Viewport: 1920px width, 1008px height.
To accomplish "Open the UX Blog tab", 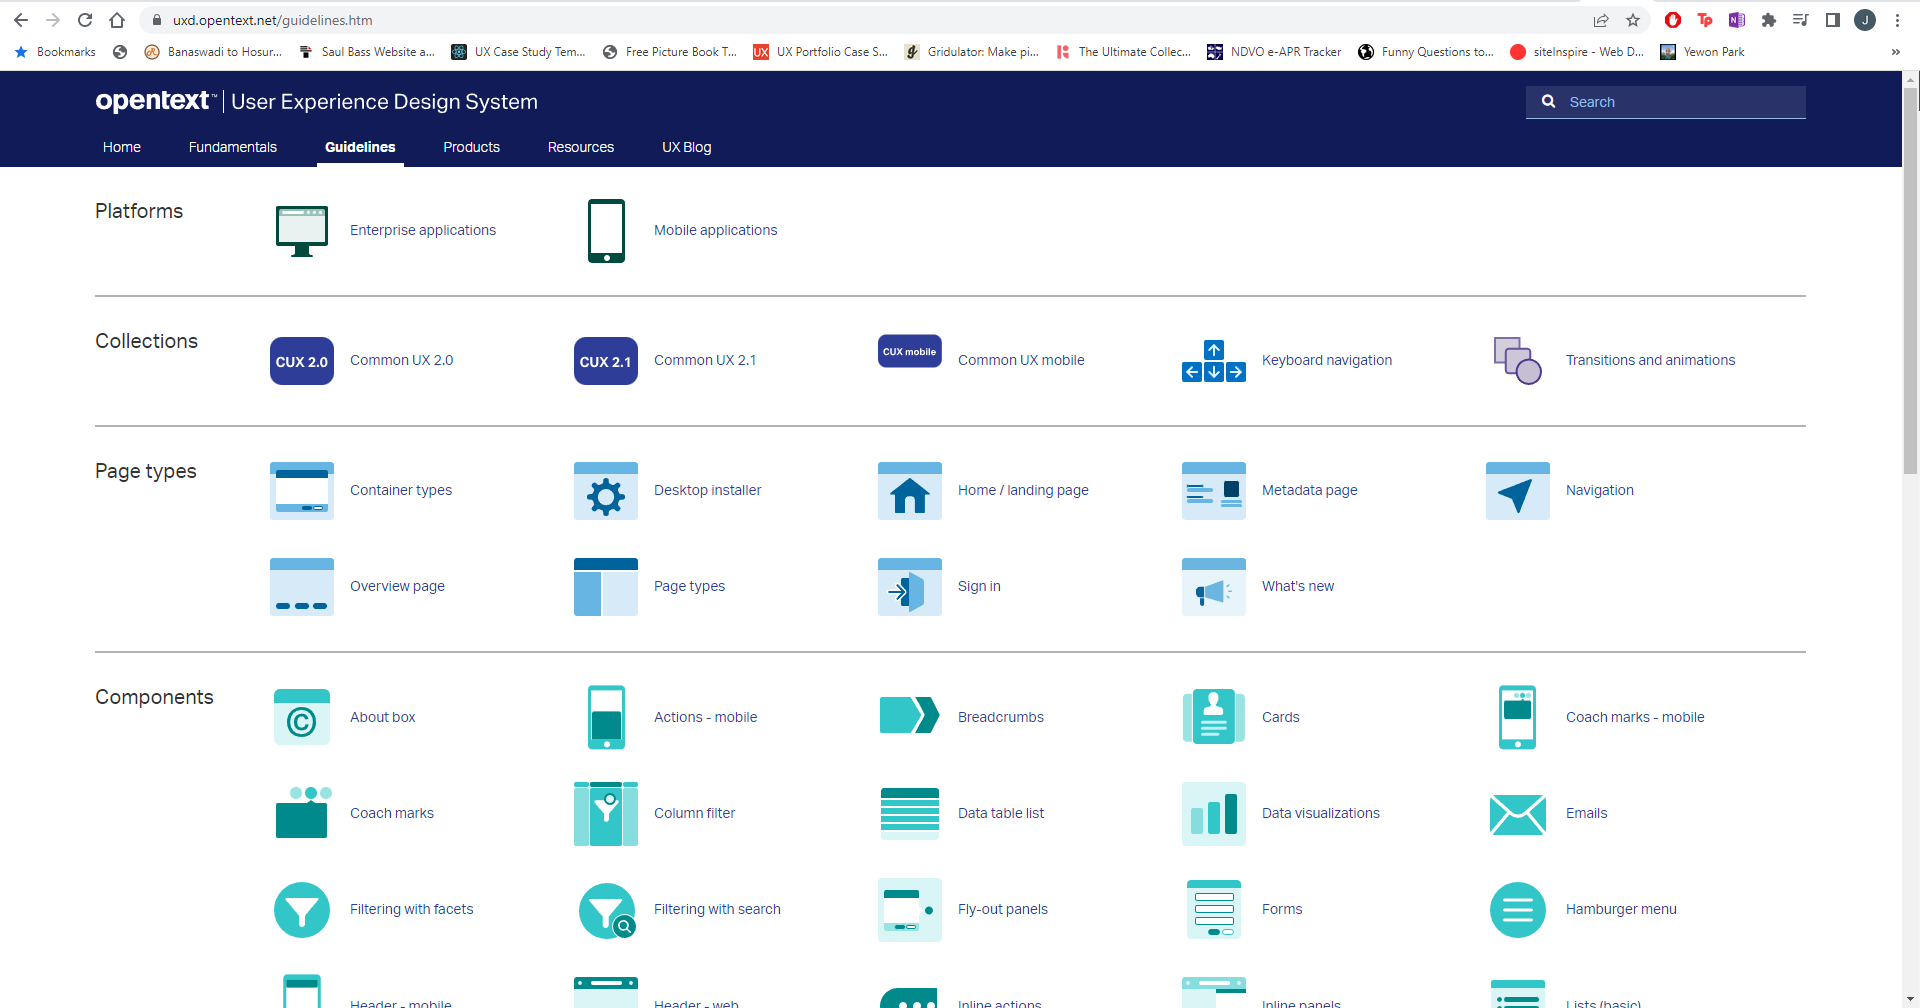I will (x=687, y=147).
